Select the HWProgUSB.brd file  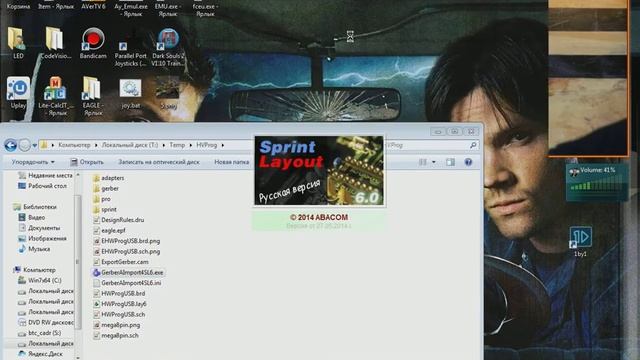point(119,293)
